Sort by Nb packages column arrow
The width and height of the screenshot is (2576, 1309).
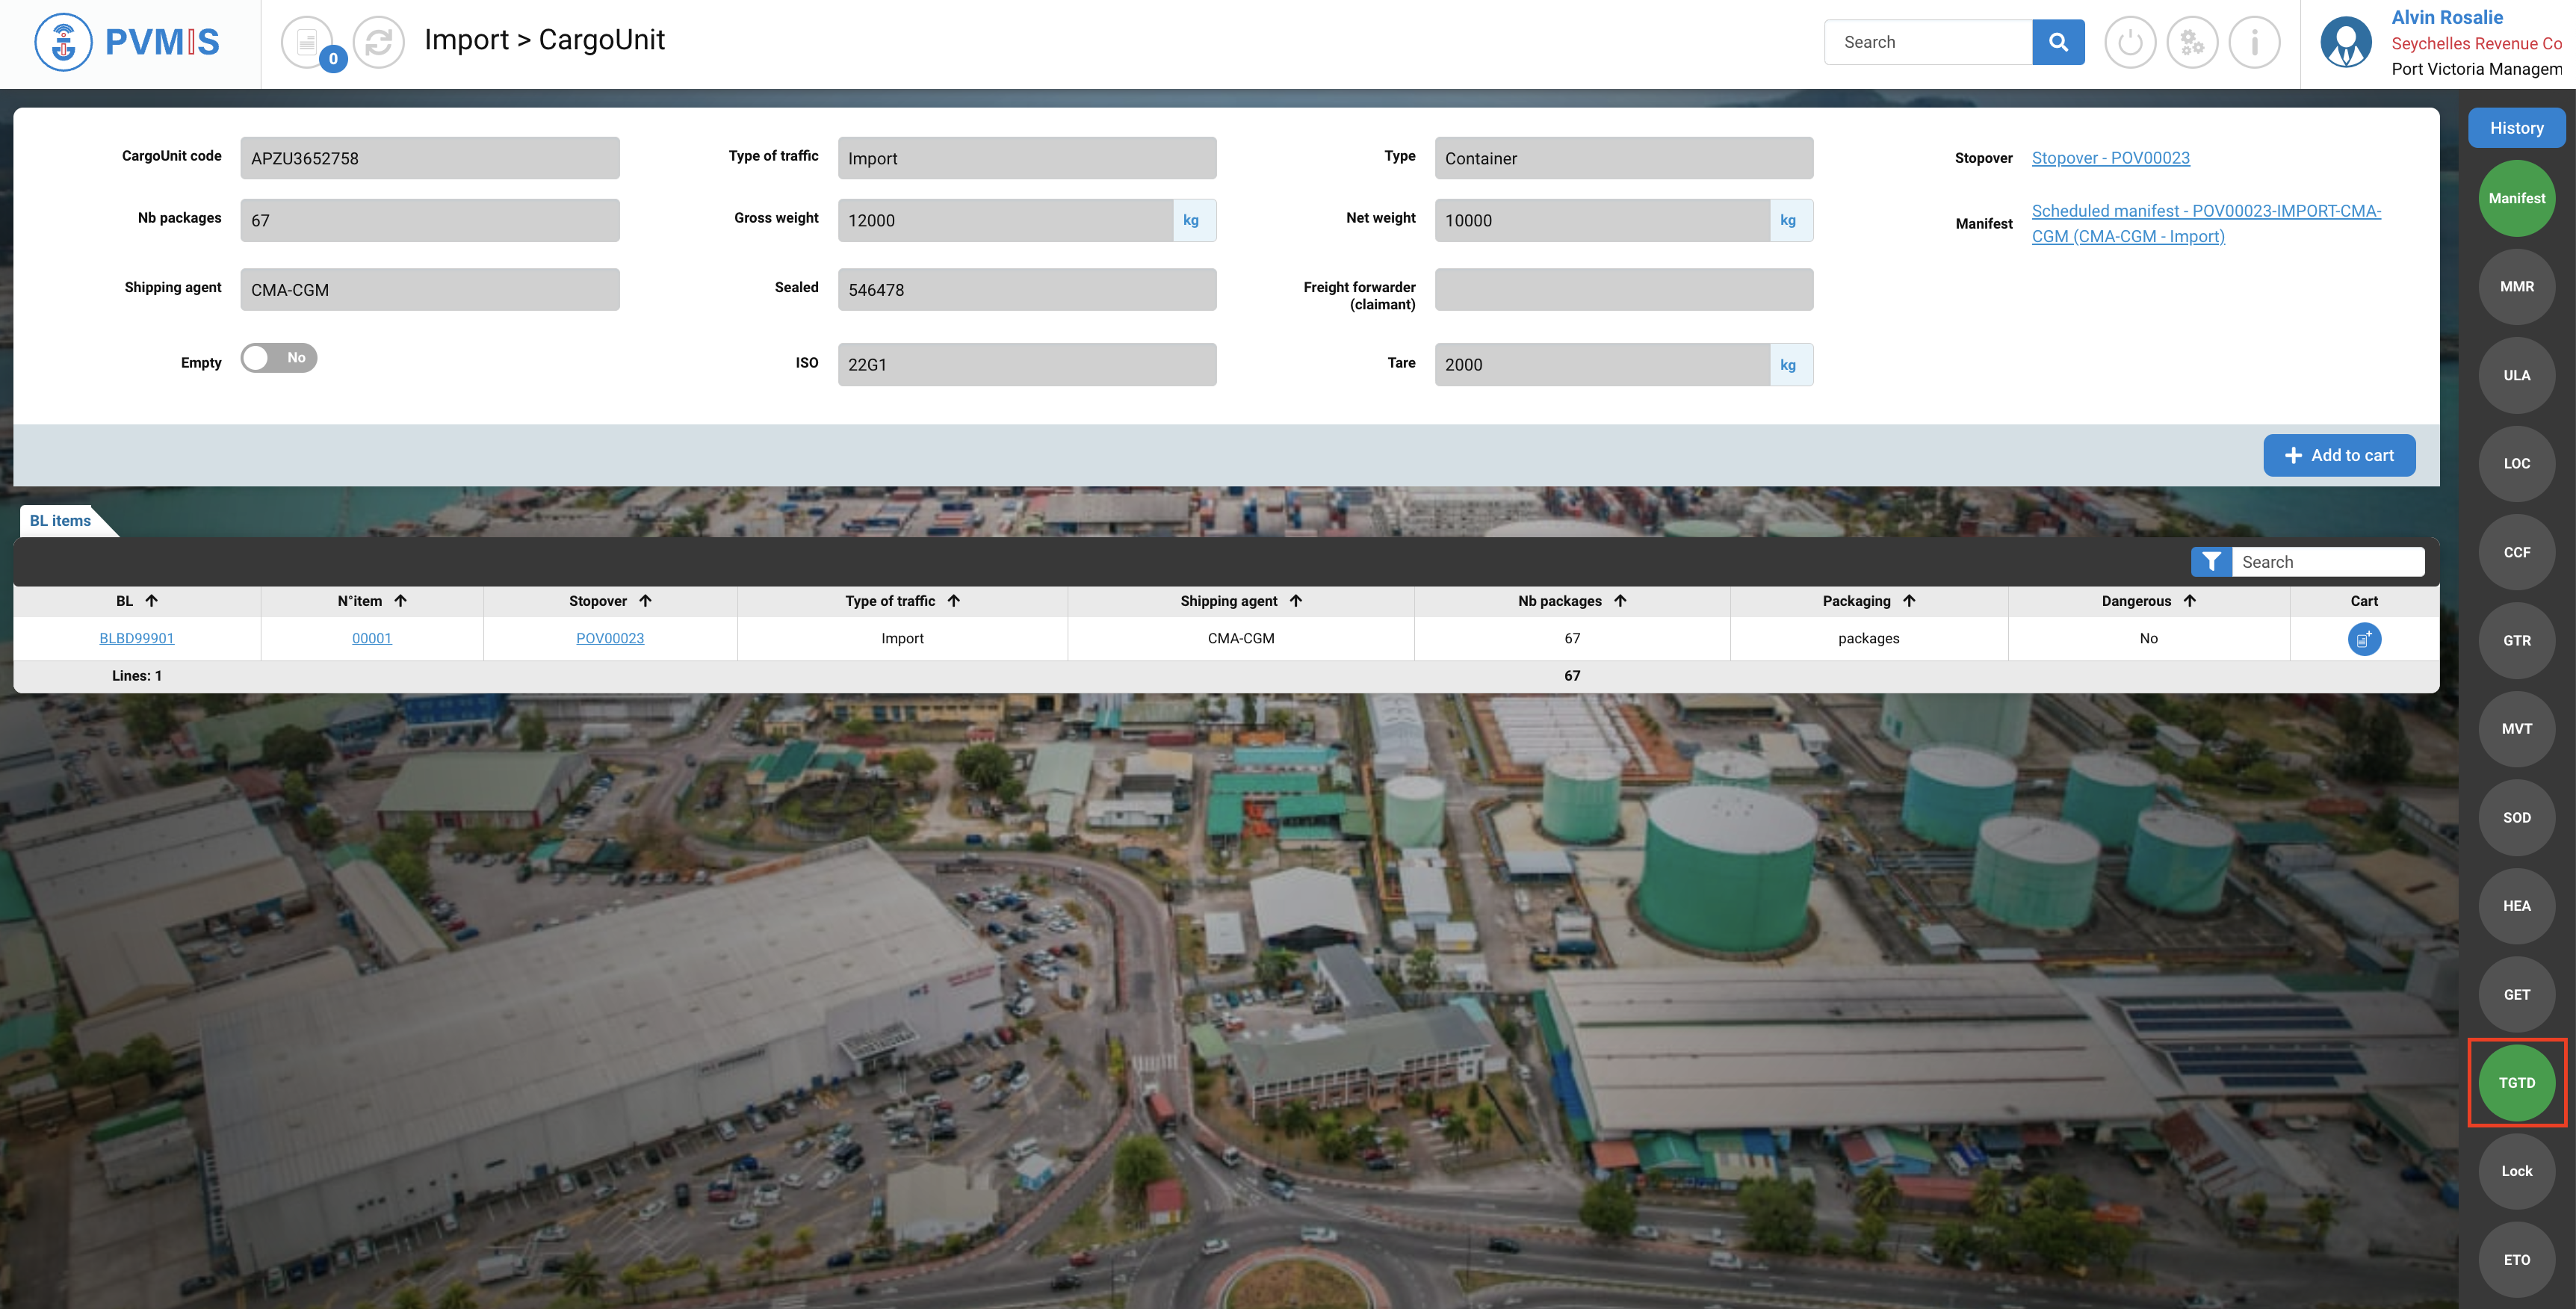click(x=1620, y=601)
